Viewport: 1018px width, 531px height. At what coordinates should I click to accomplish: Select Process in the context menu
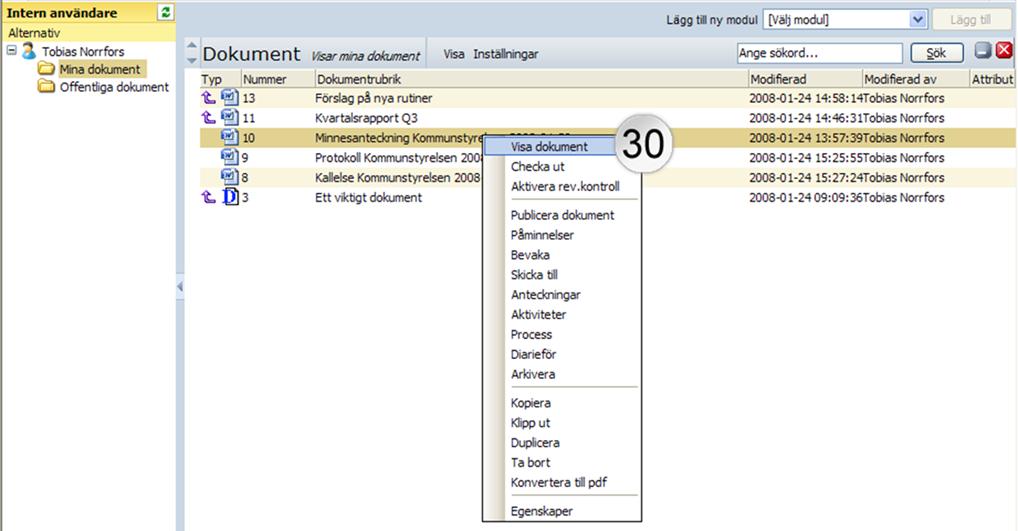[531, 335]
